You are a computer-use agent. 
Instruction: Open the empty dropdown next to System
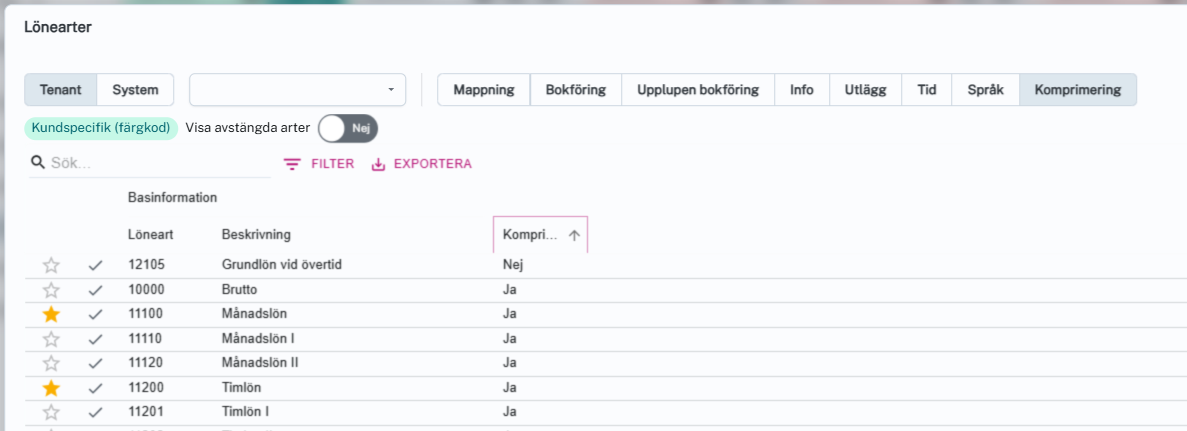[x=297, y=90]
